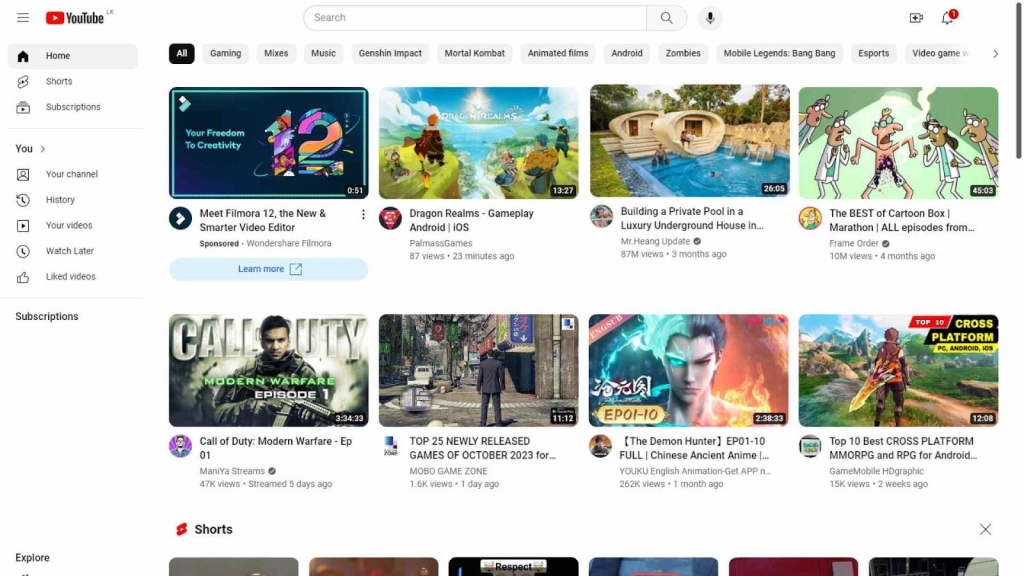The image size is (1024, 576).
Task: Show more category chips with the arrow
Action: 995,54
